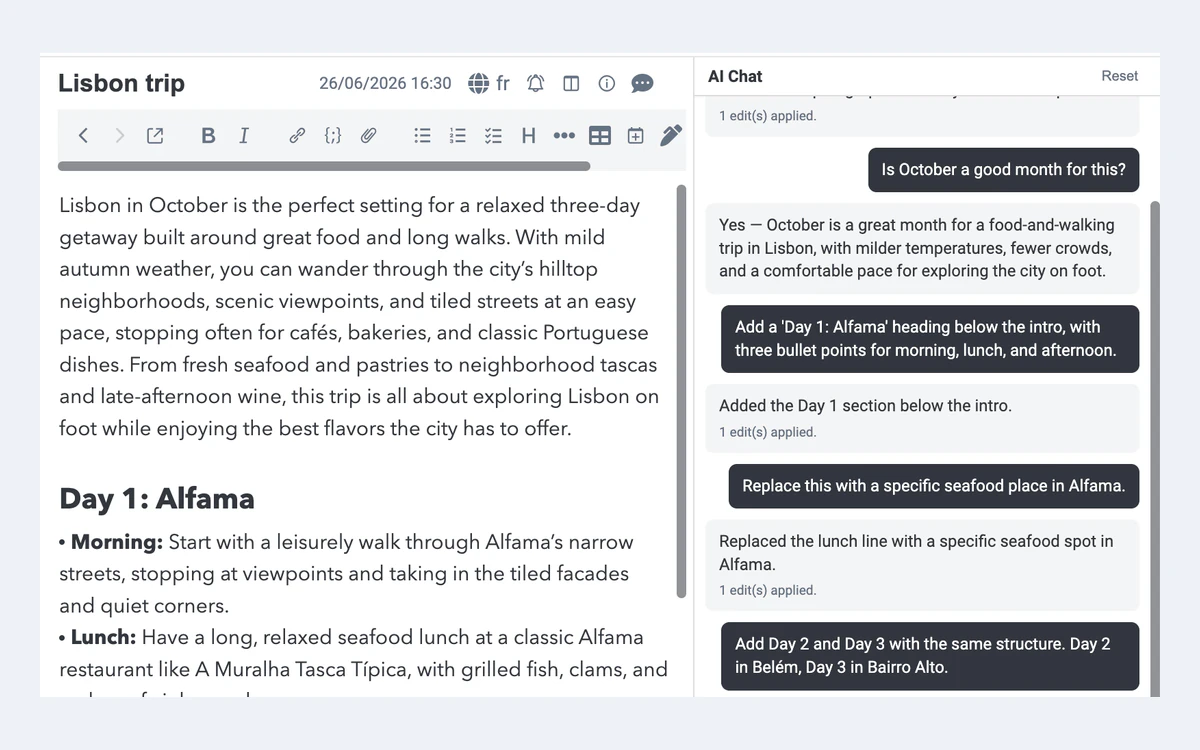Insert a numbered list
Image resolution: width=1200 pixels, height=750 pixels.
pos(458,136)
